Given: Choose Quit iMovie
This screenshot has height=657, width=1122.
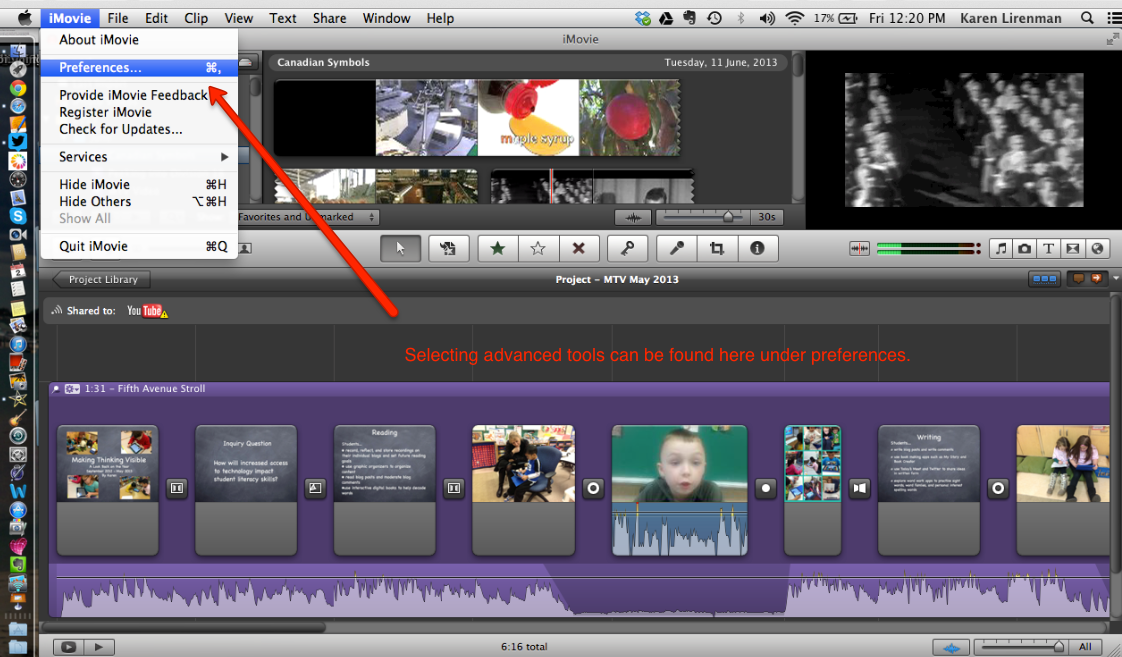Looking at the screenshot, I should pos(139,246).
